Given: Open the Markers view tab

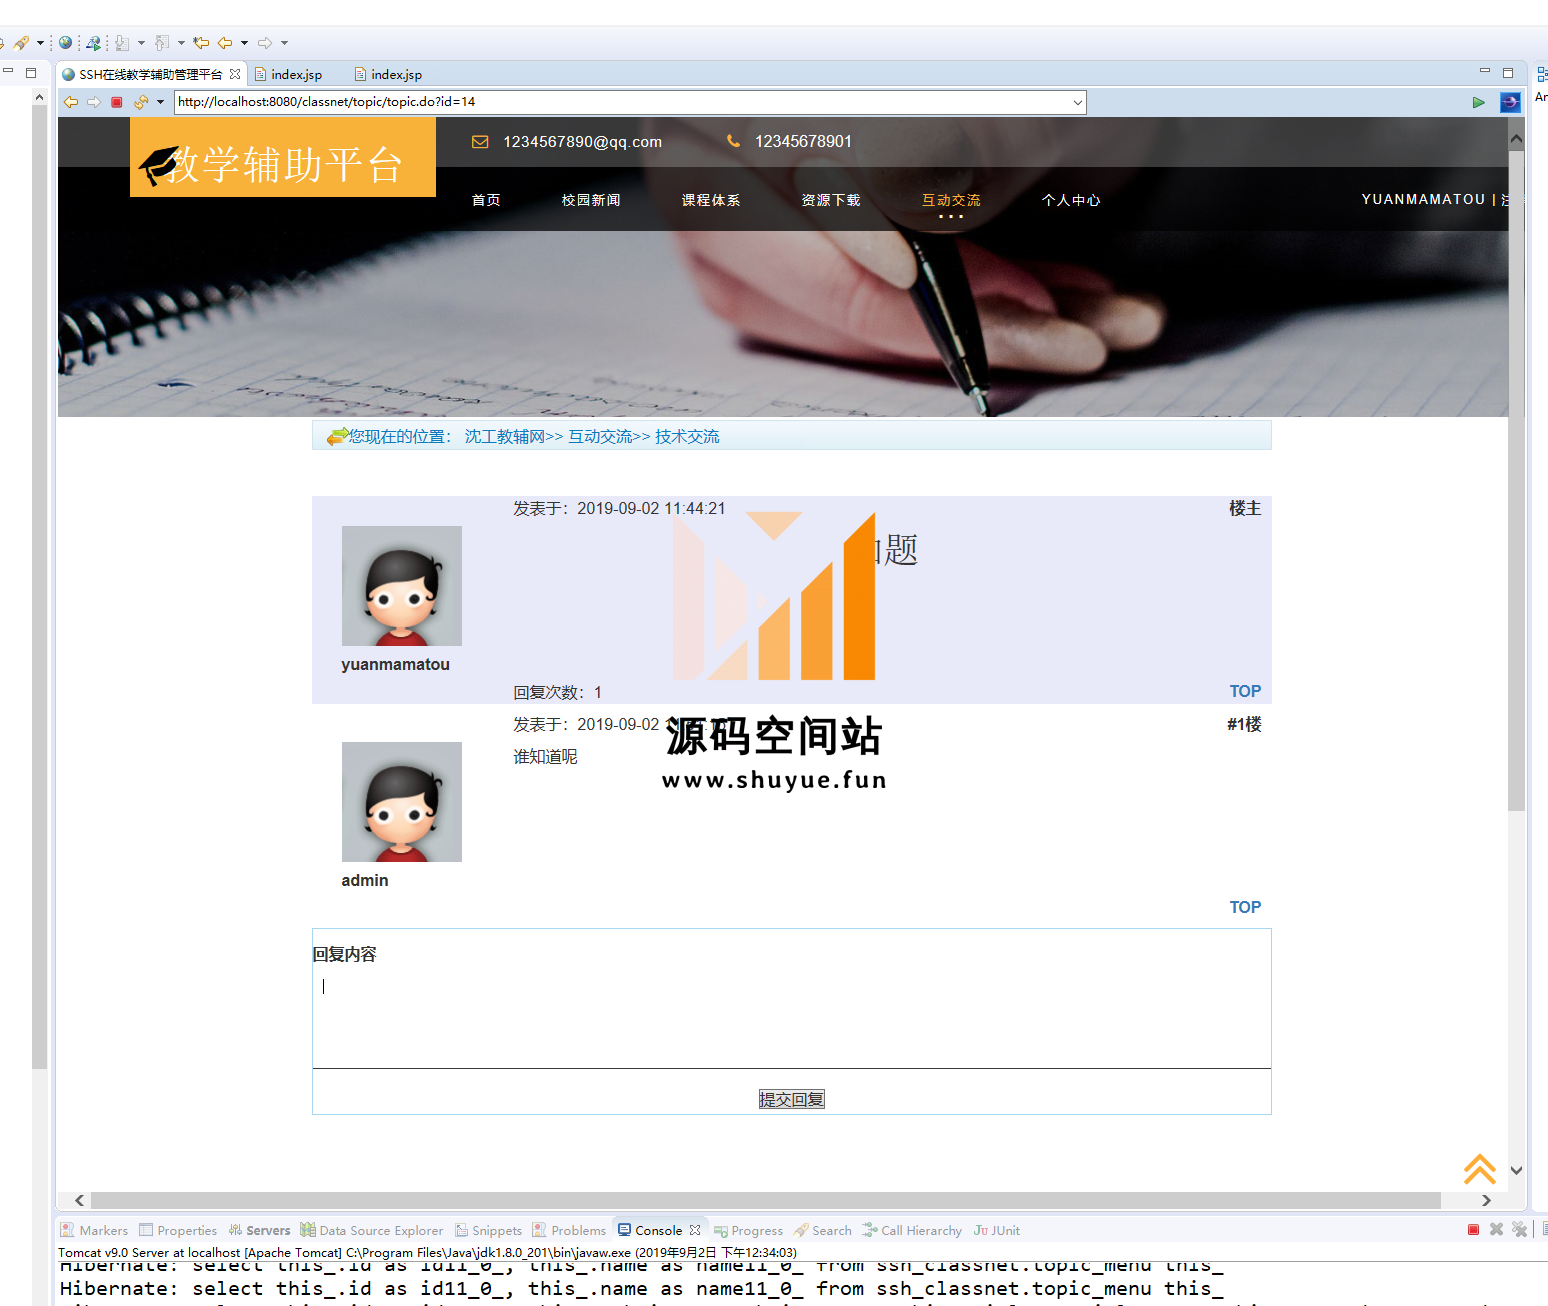Looking at the screenshot, I should (95, 1230).
